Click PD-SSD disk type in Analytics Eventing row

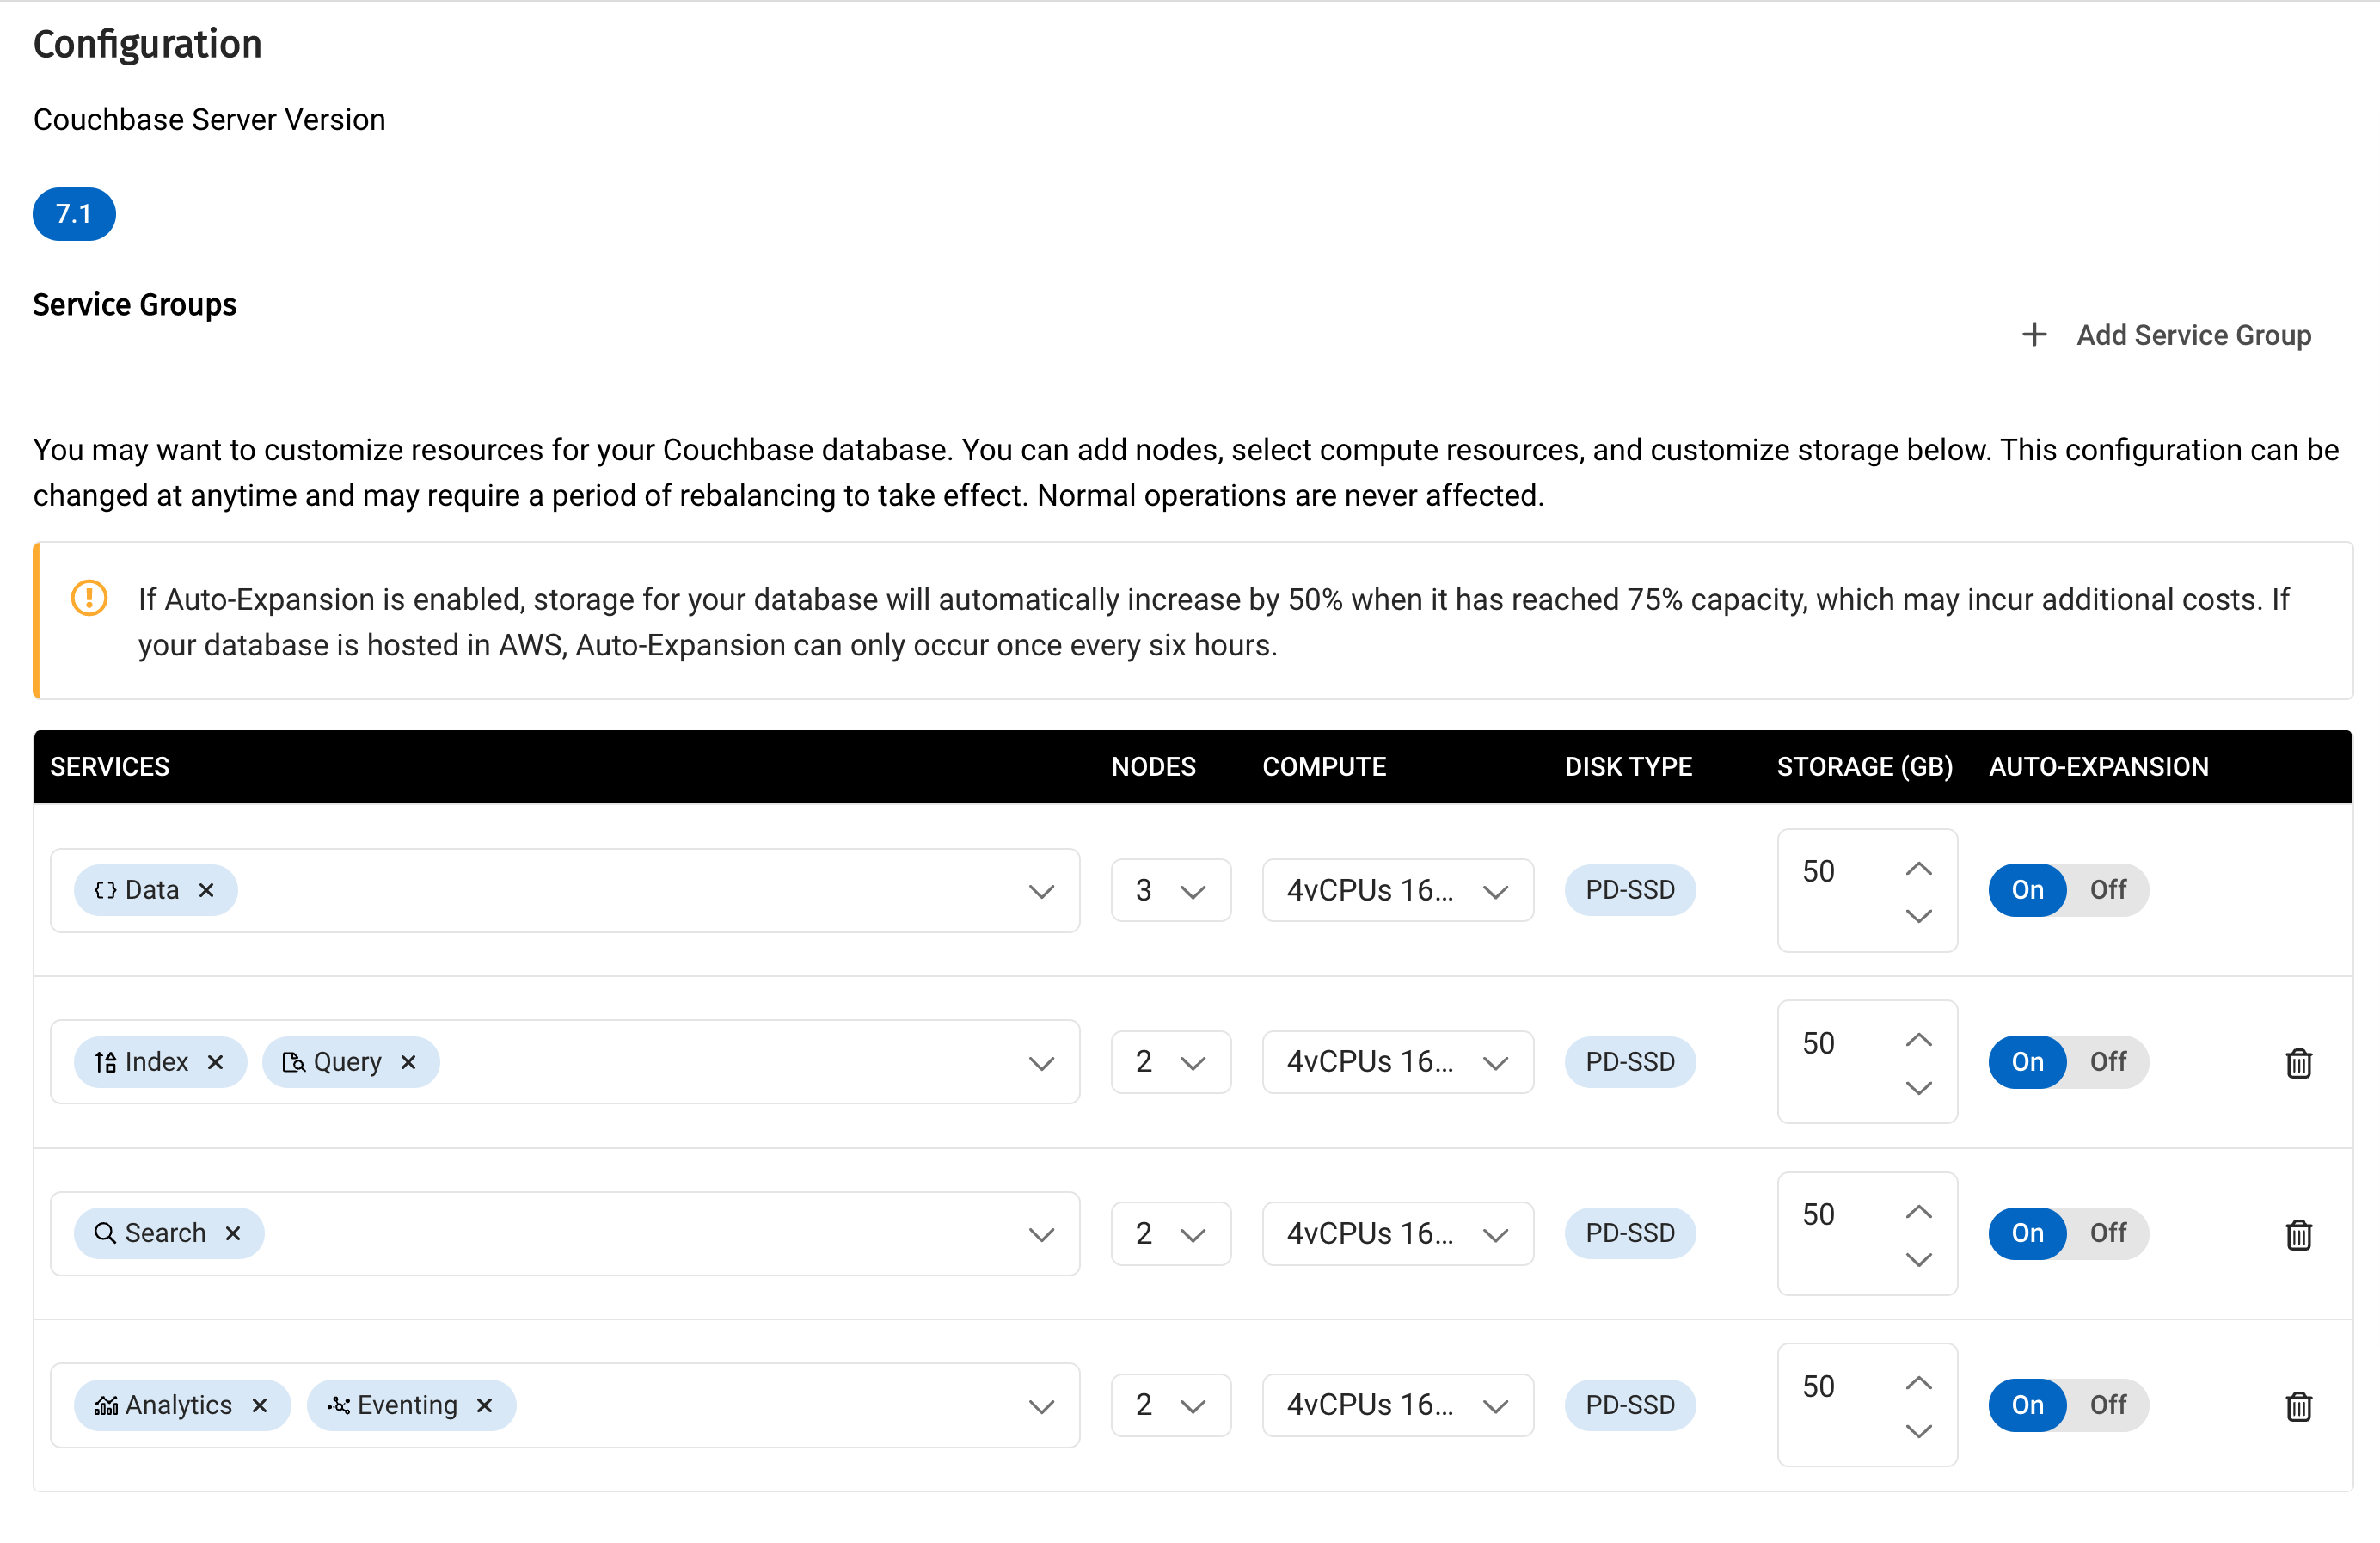(x=1630, y=1405)
